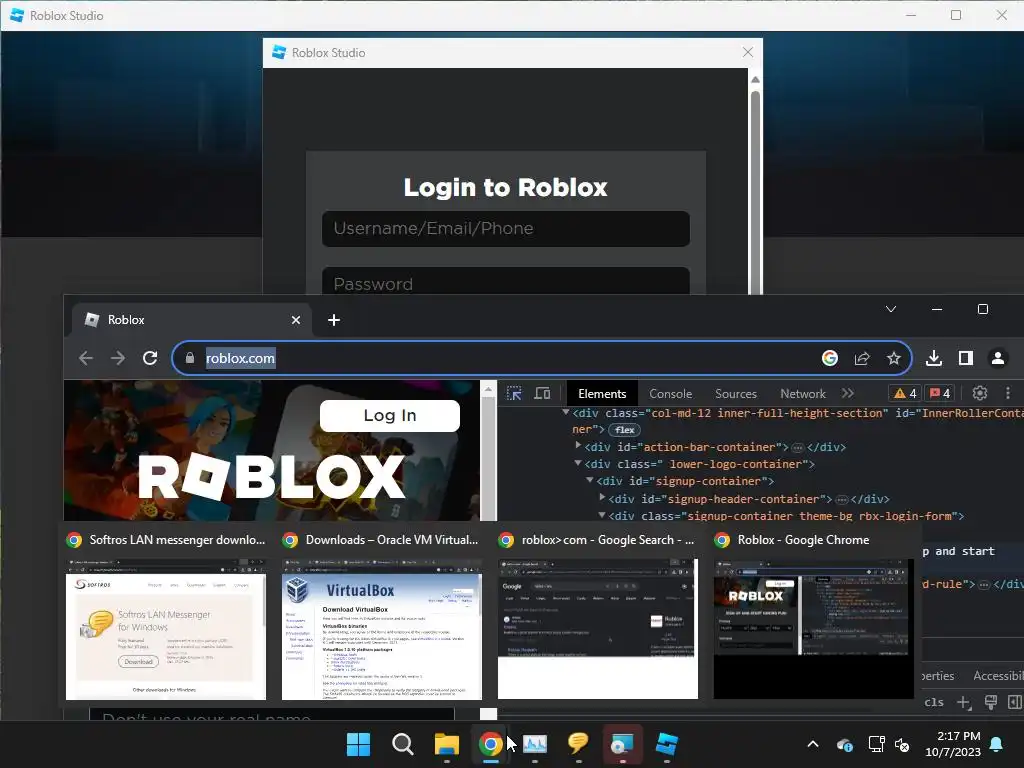
Task: Open DevTools three-dot customize menu
Action: coord(1008,393)
